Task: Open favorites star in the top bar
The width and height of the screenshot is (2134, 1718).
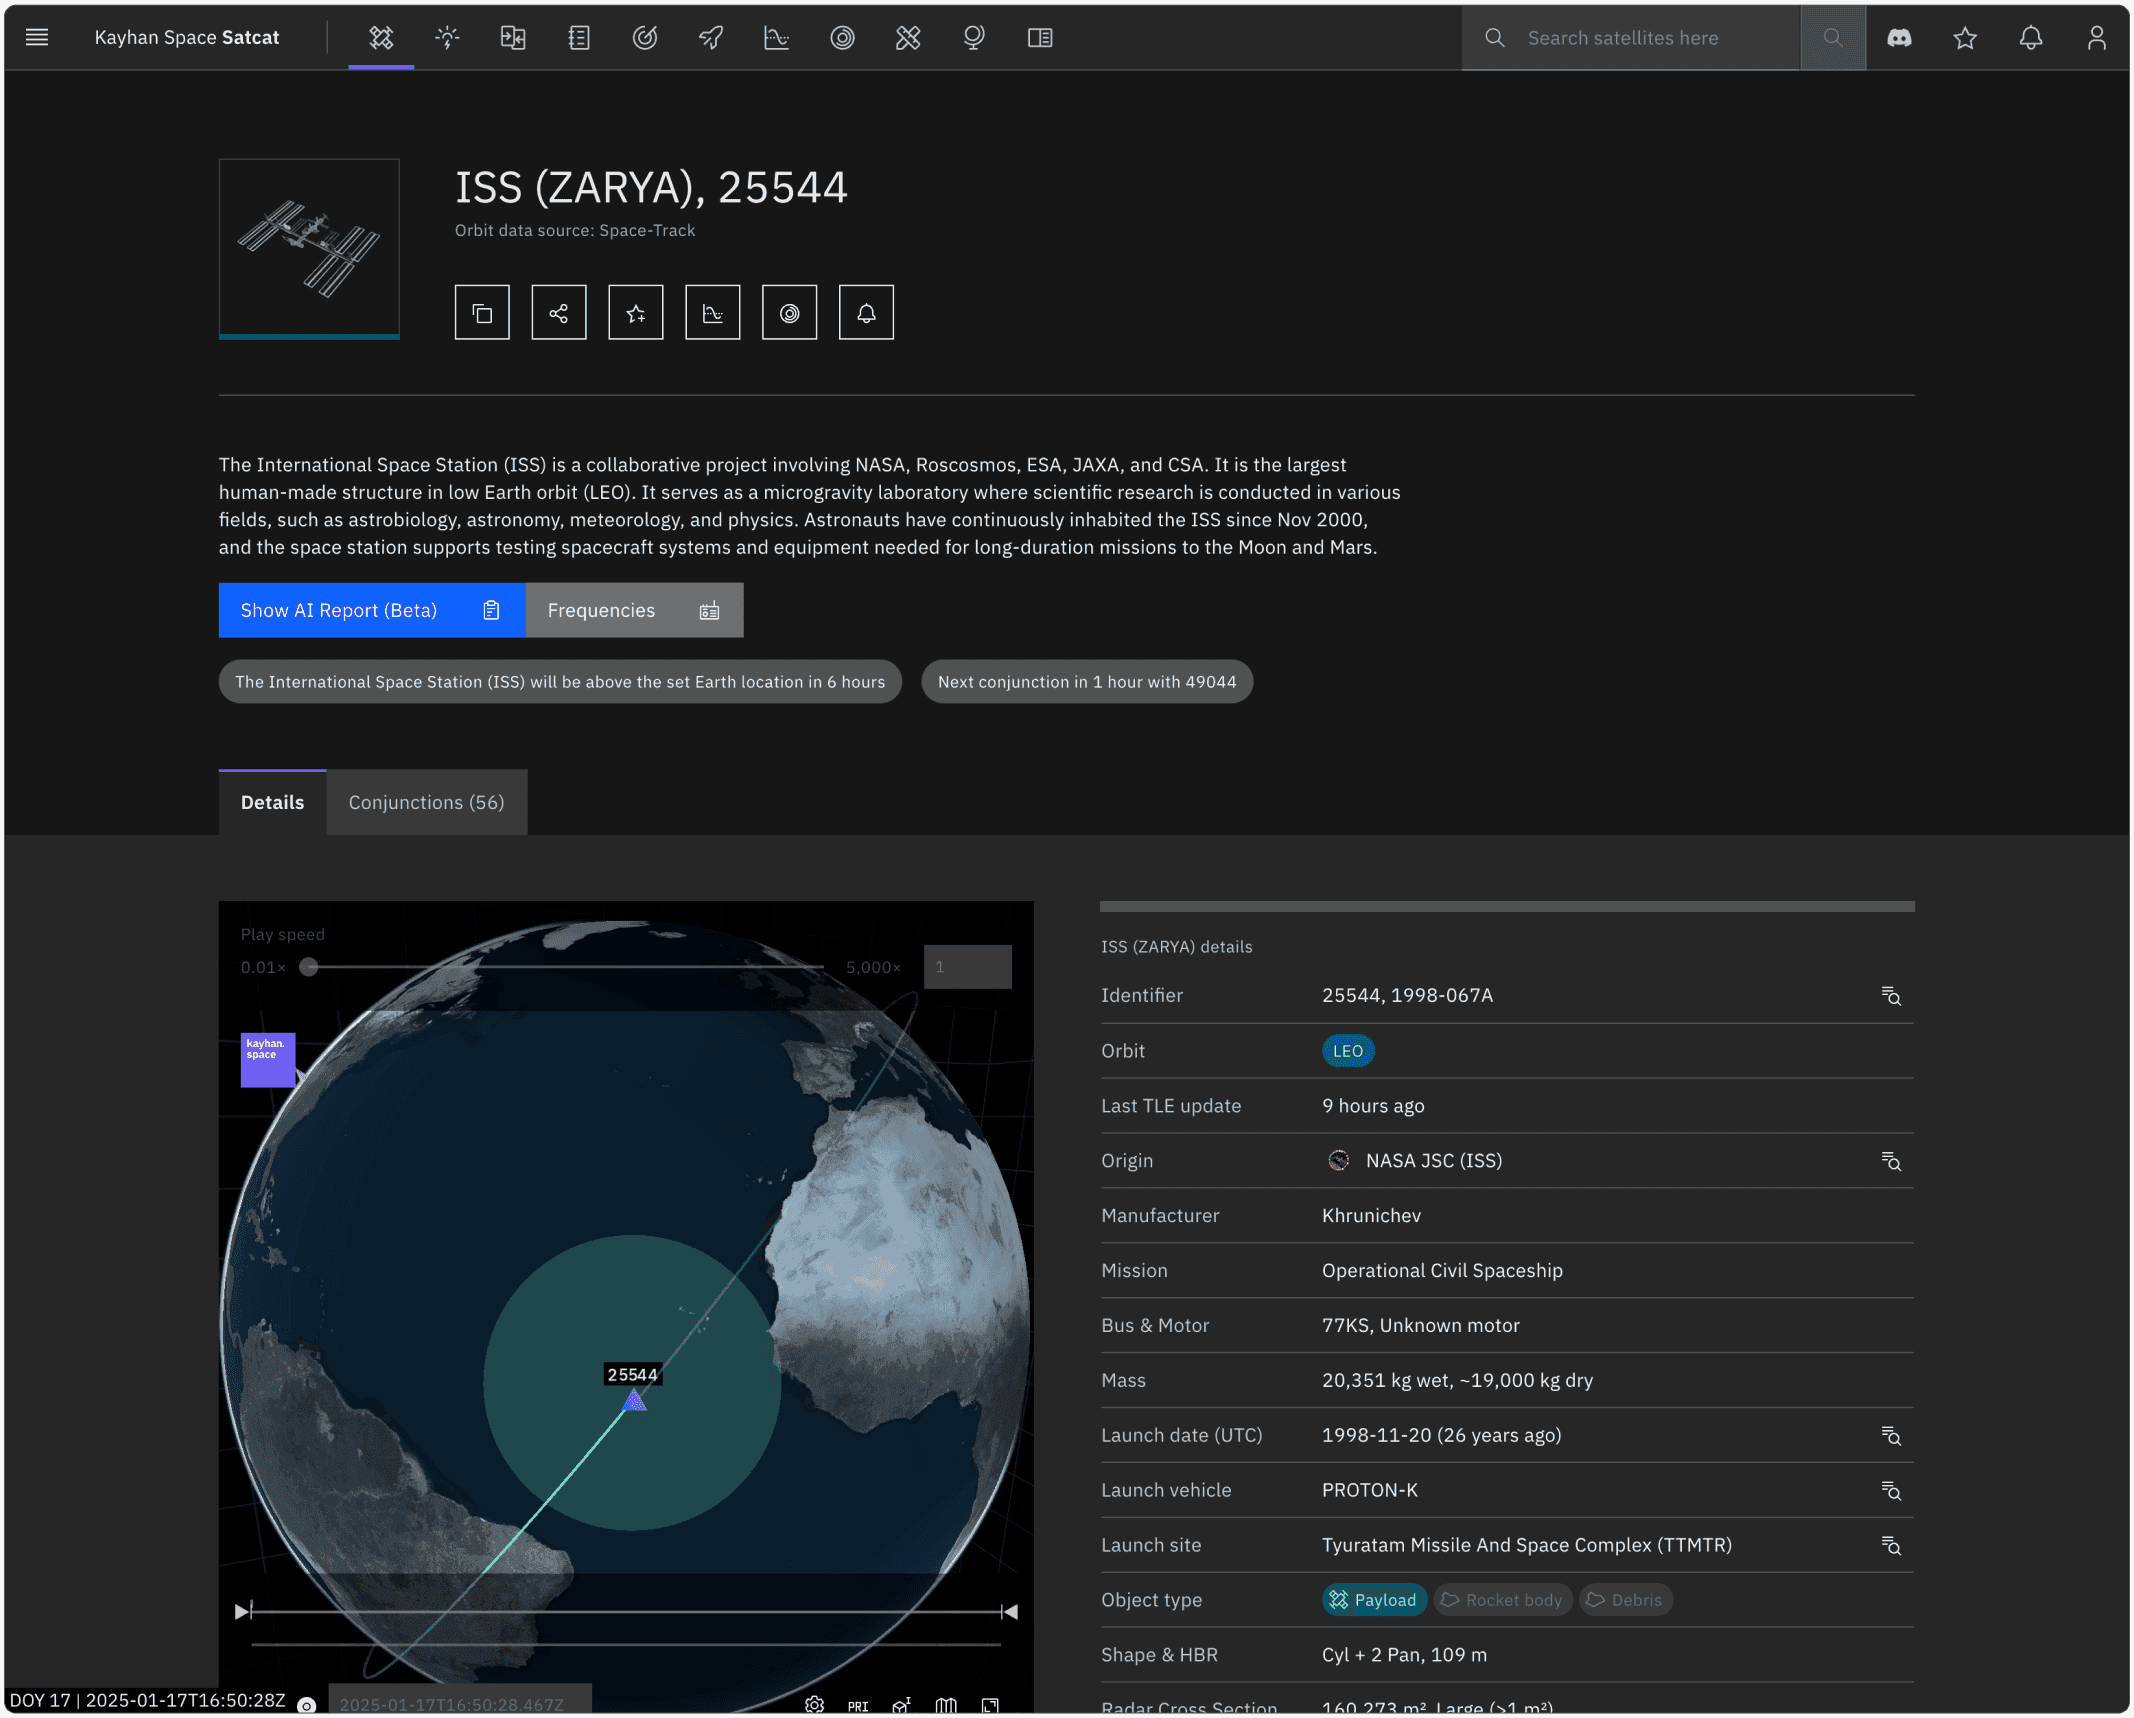Action: (1965, 38)
